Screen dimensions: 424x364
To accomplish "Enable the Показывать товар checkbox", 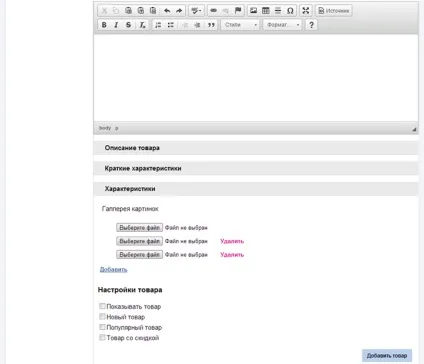I will pos(102,306).
